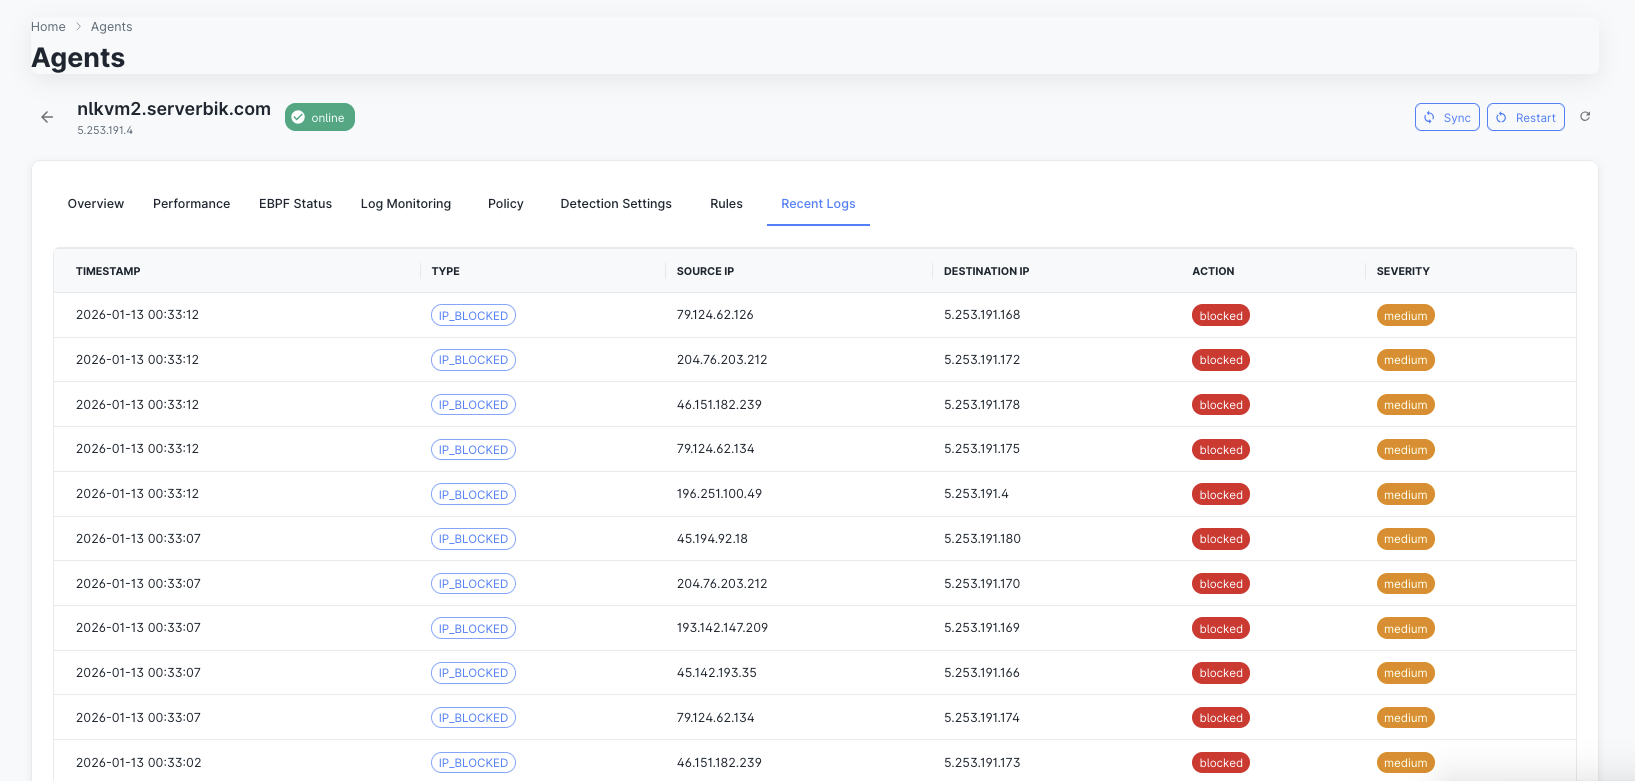Select the Recent Logs tab
The image size is (1635, 781).
click(x=818, y=204)
